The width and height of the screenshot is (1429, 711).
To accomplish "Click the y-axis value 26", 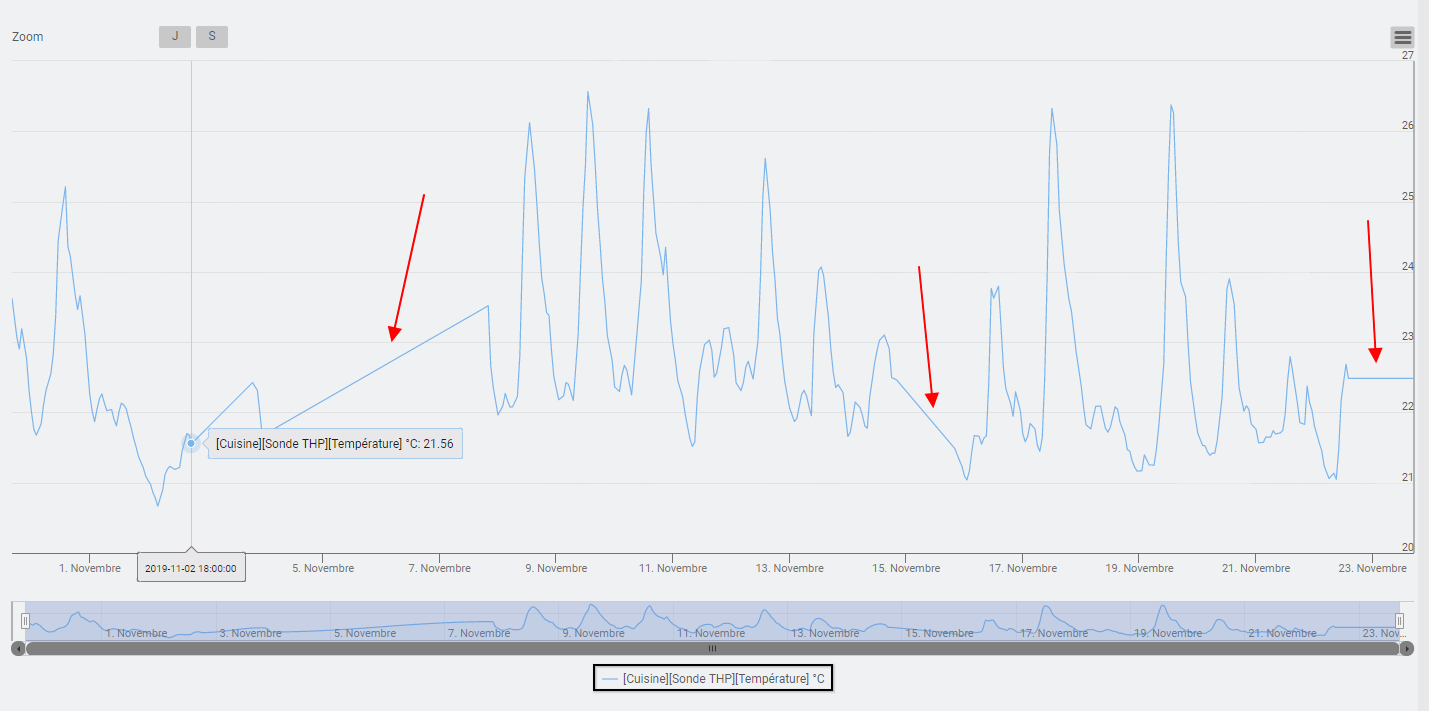I will [x=1407, y=126].
